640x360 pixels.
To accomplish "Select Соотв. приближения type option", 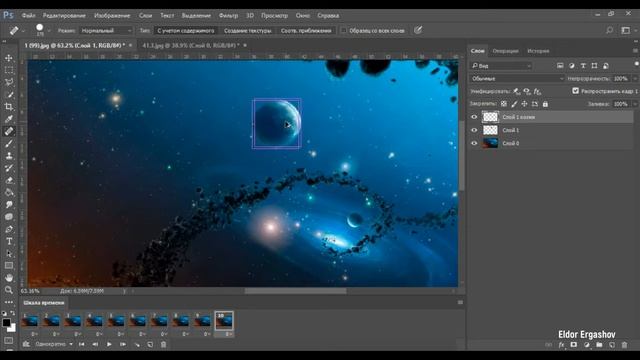I will coord(306,31).
